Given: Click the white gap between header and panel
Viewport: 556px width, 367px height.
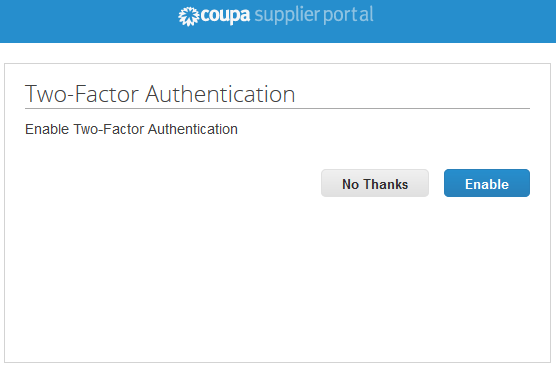Looking at the screenshot, I should [278, 53].
